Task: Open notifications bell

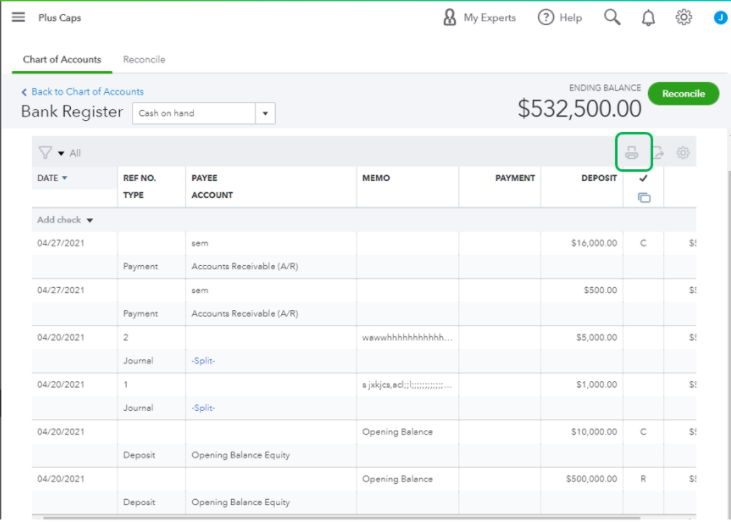Action: (648, 18)
